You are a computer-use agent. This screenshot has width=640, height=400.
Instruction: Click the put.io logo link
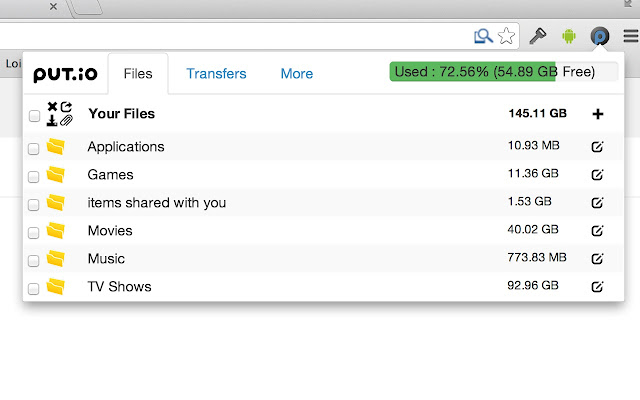(65, 74)
